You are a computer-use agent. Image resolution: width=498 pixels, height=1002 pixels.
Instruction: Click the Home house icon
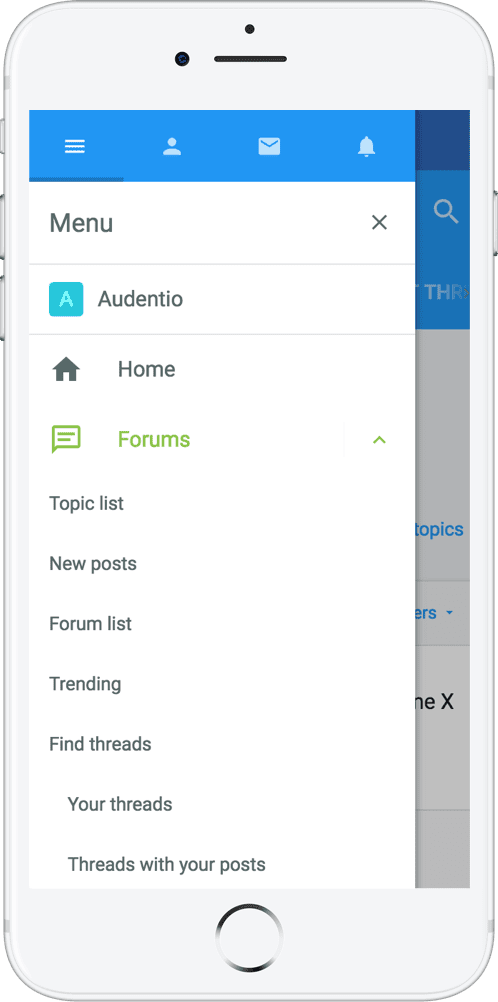coord(66,369)
